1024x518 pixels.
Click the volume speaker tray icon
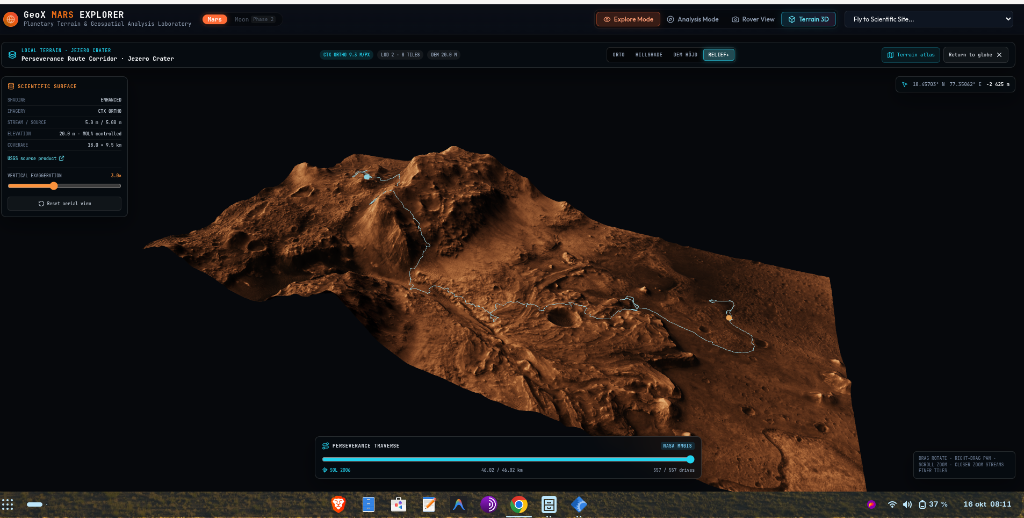coord(907,504)
